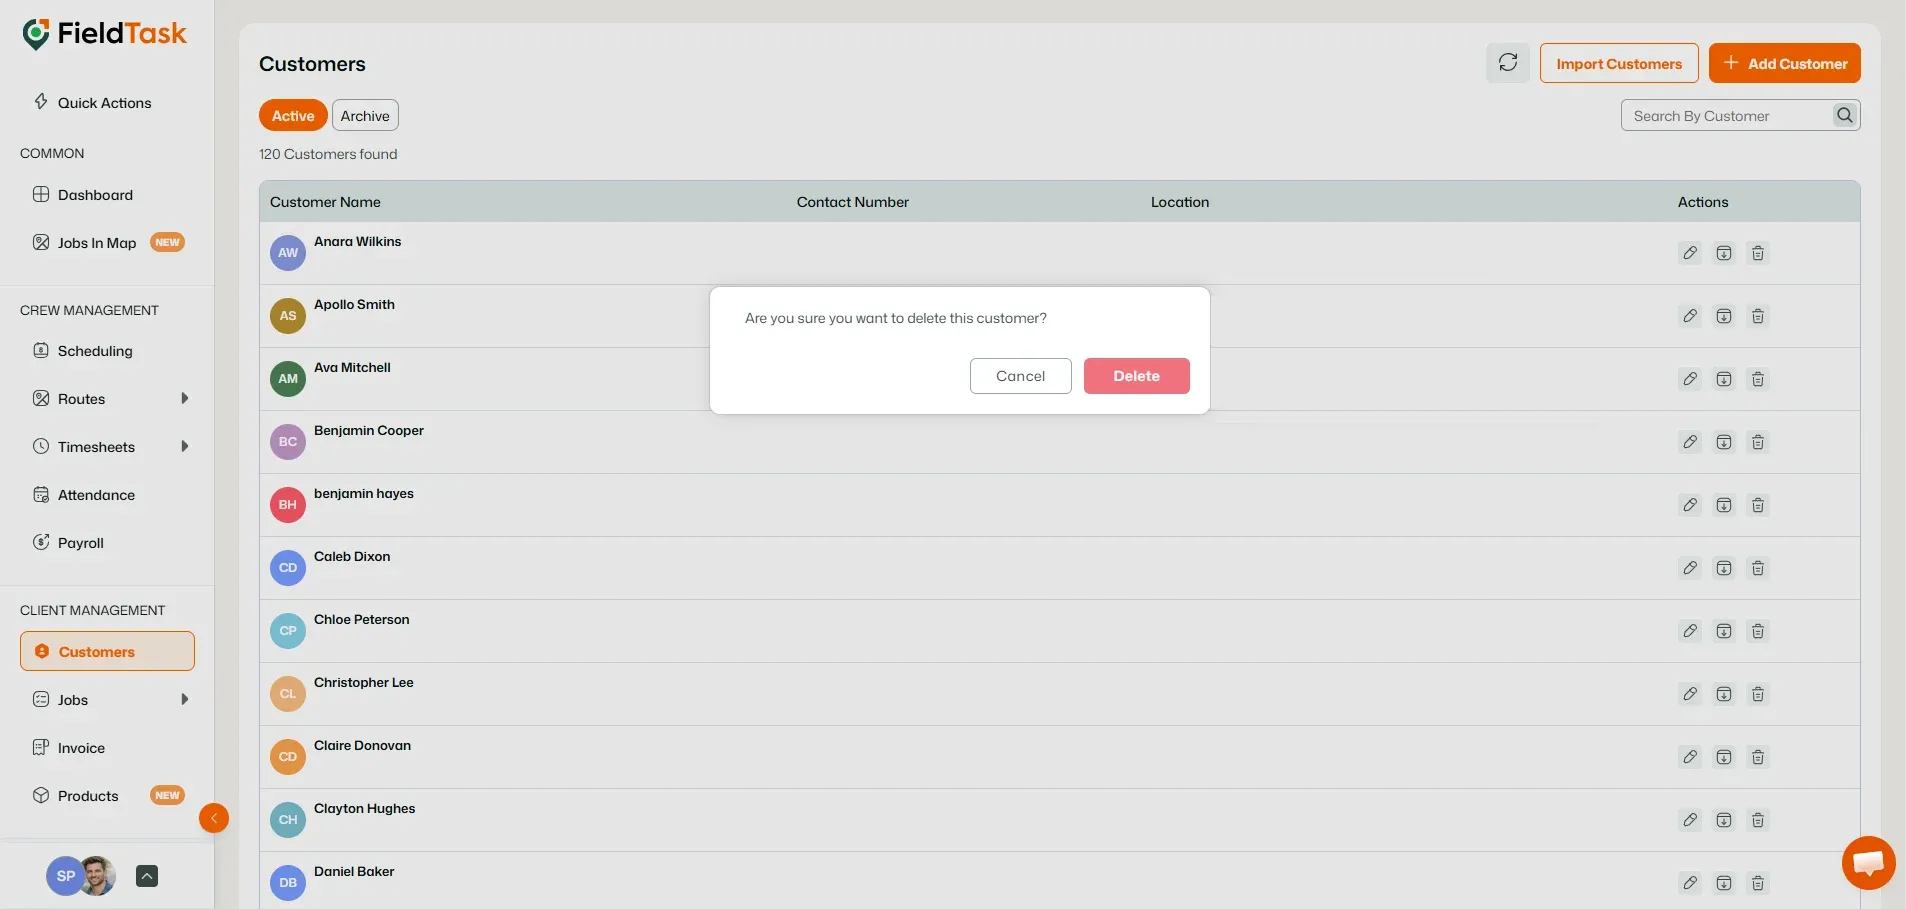Click the Customer Name column header
Image resolution: width=1906 pixels, height=909 pixels.
[x=325, y=202]
